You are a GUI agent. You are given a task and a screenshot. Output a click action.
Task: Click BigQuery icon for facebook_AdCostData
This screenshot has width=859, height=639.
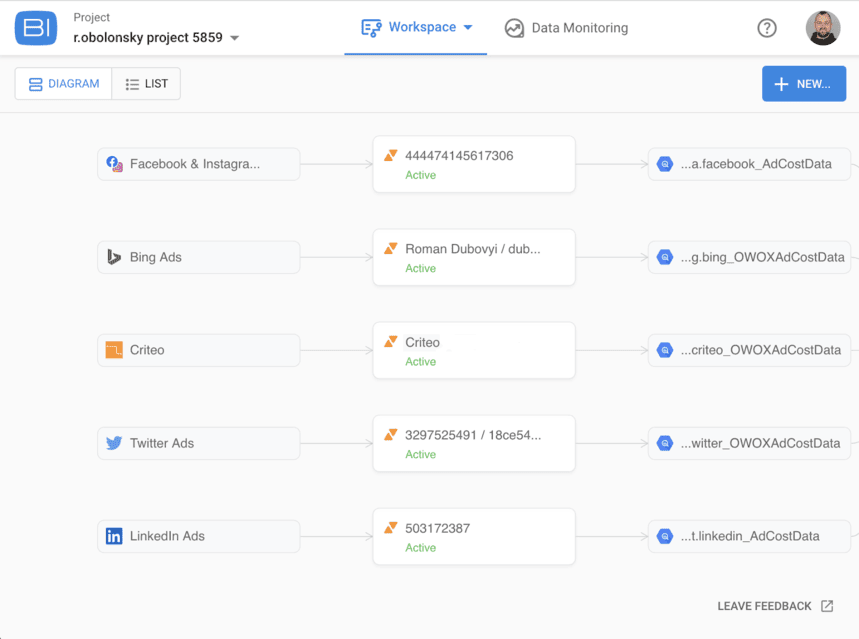(665, 164)
